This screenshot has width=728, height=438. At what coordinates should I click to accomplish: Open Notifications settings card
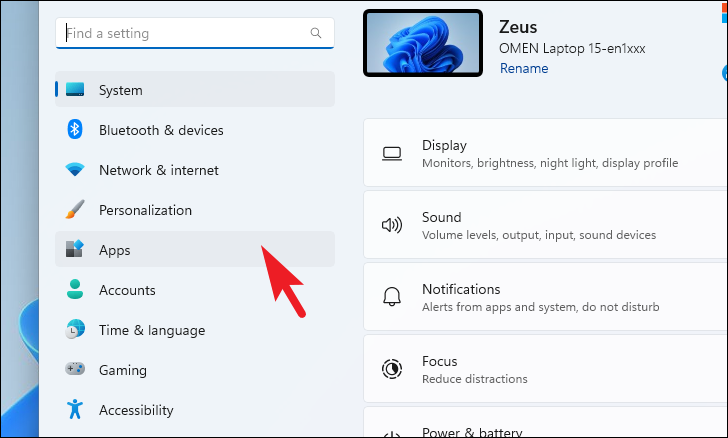(546, 297)
